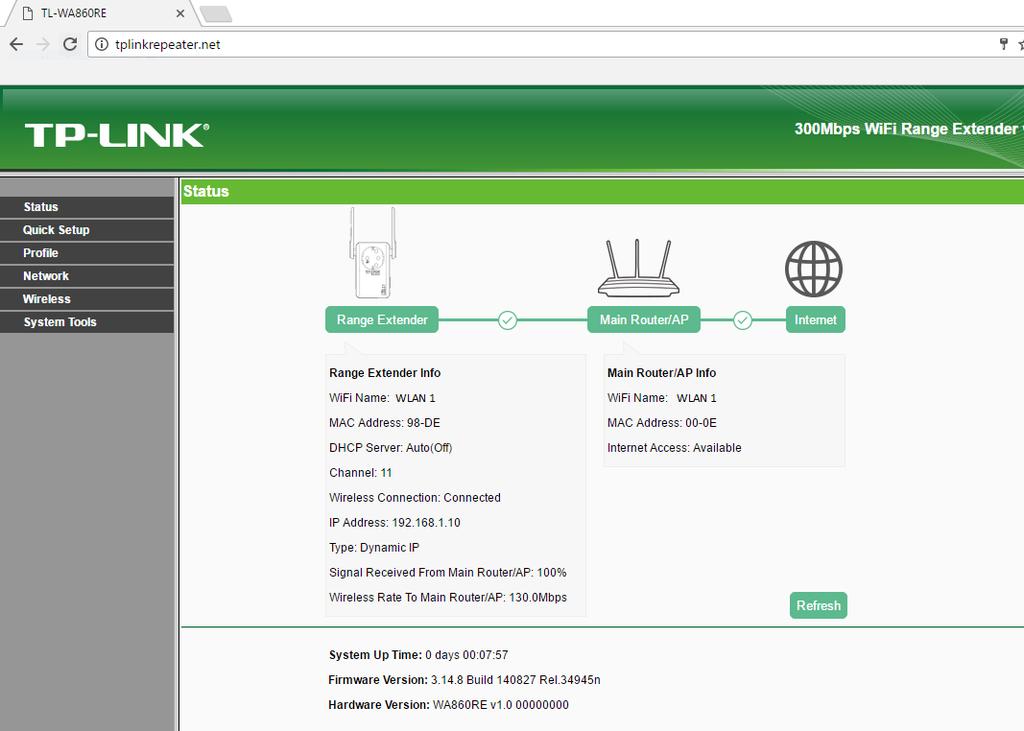Click the green Status section header
Viewport: 1024px width, 731px height.
[602, 191]
